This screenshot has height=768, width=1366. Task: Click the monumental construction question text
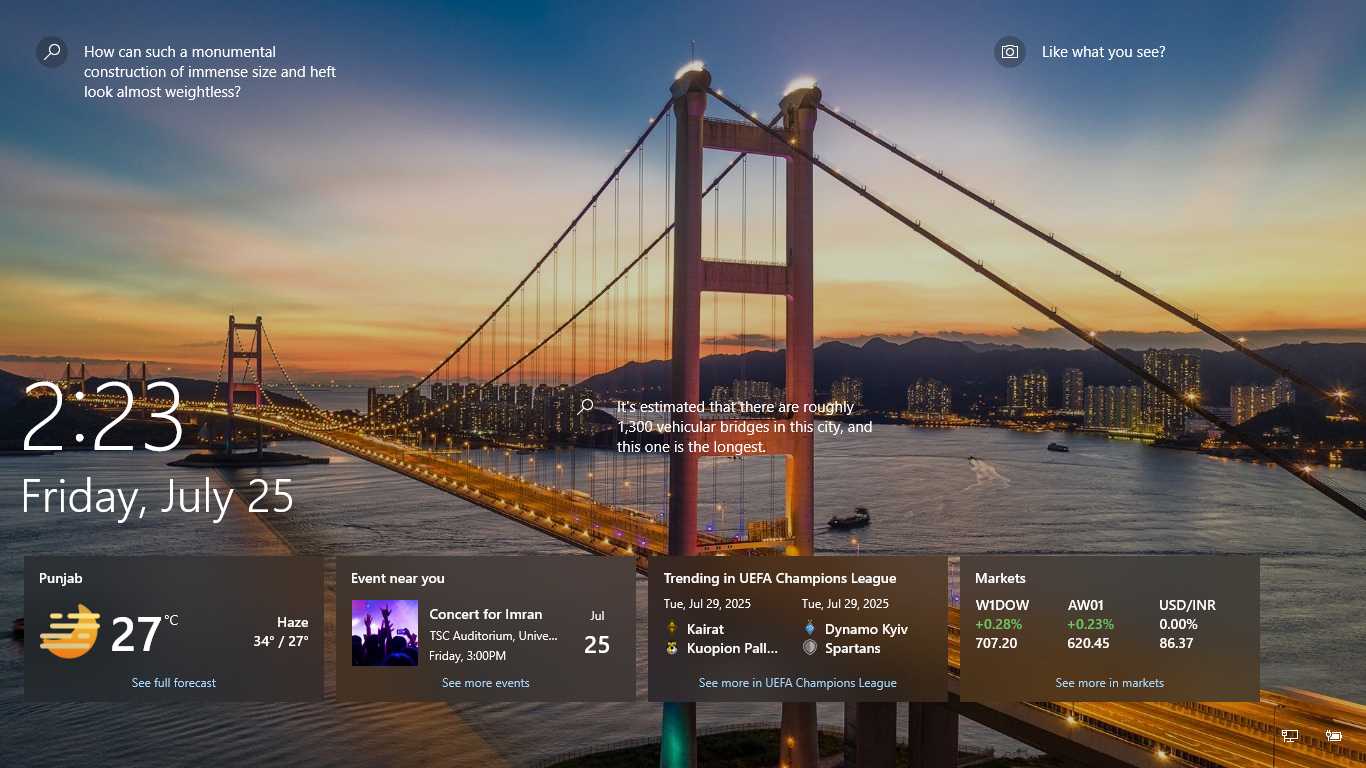pos(210,72)
